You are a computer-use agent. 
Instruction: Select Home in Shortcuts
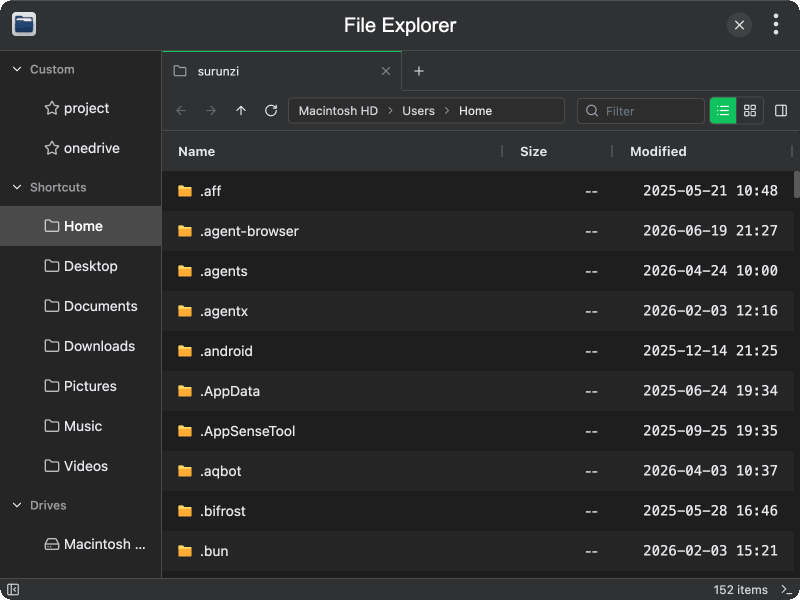click(x=81, y=226)
